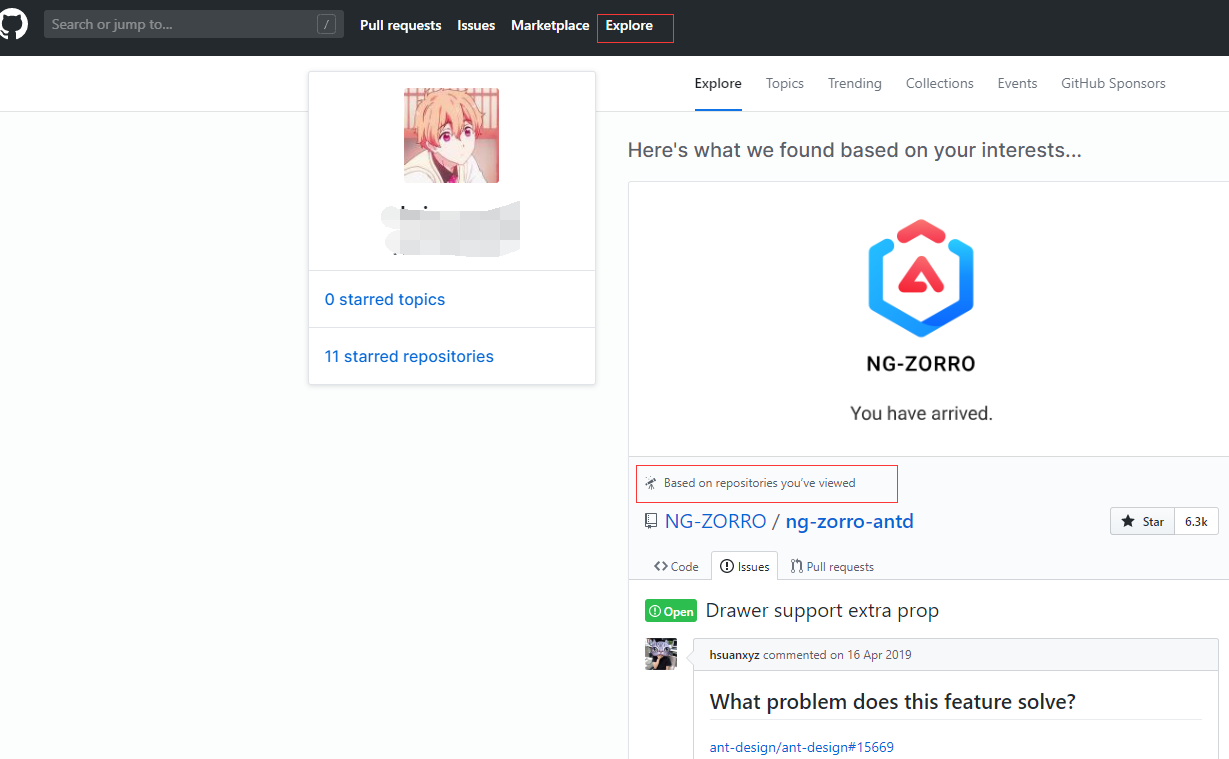The width and height of the screenshot is (1229, 759).
Task: Open the user profile avatar picture
Action: (x=451, y=135)
